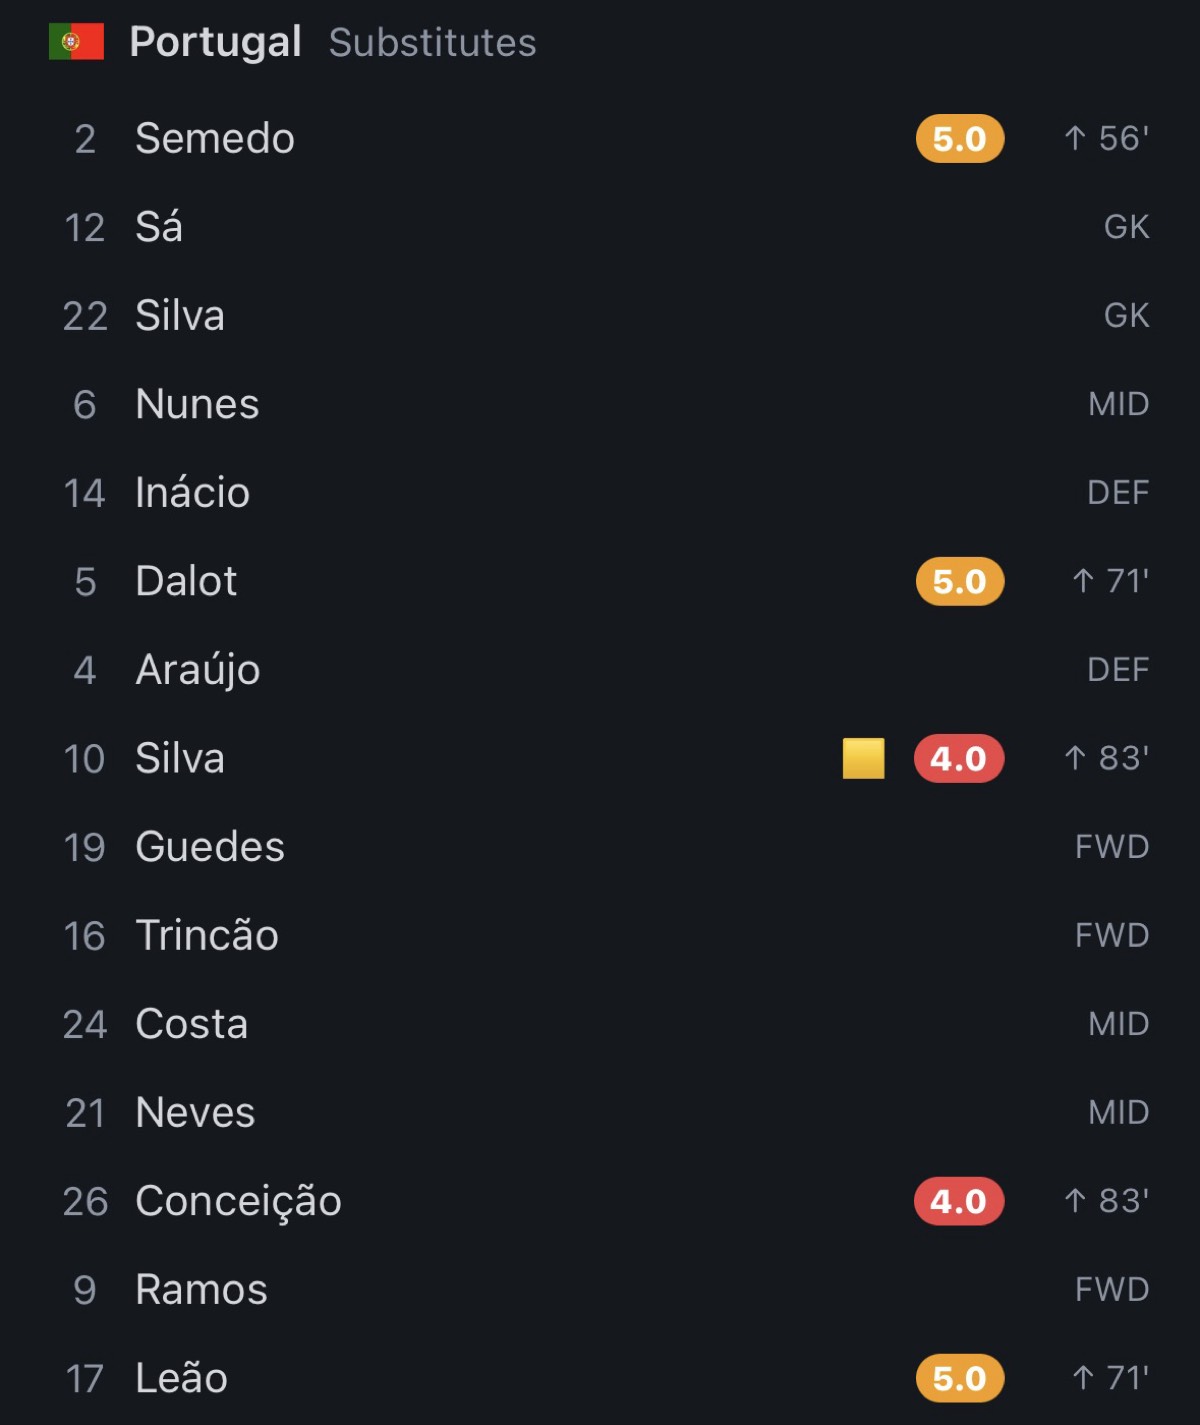Click Dalot's 5.0 rating badge

pyautogui.click(x=960, y=582)
